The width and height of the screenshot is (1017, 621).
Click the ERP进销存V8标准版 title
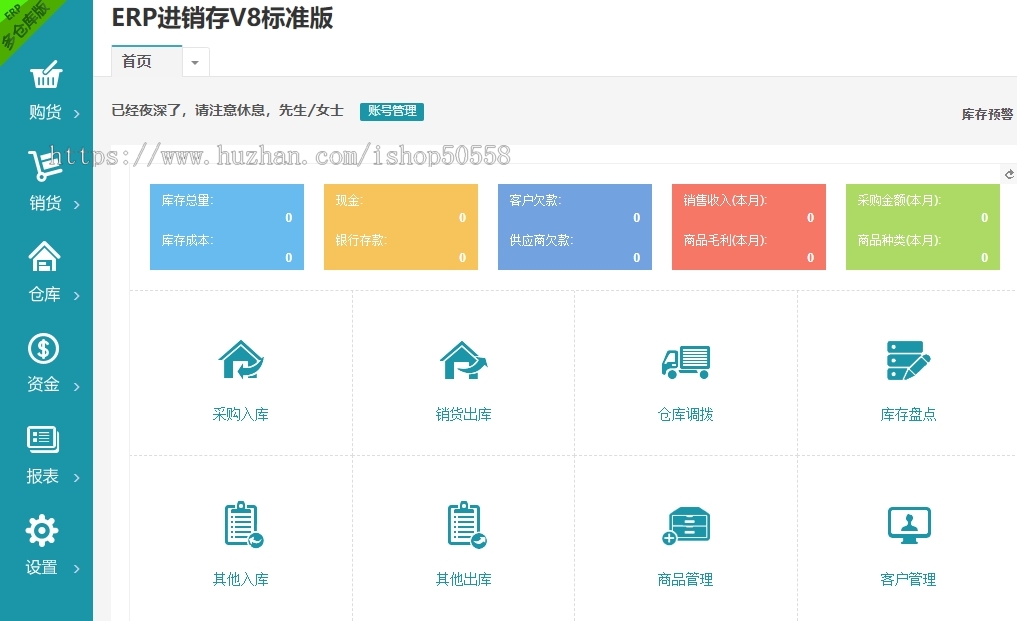[x=222, y=18]
